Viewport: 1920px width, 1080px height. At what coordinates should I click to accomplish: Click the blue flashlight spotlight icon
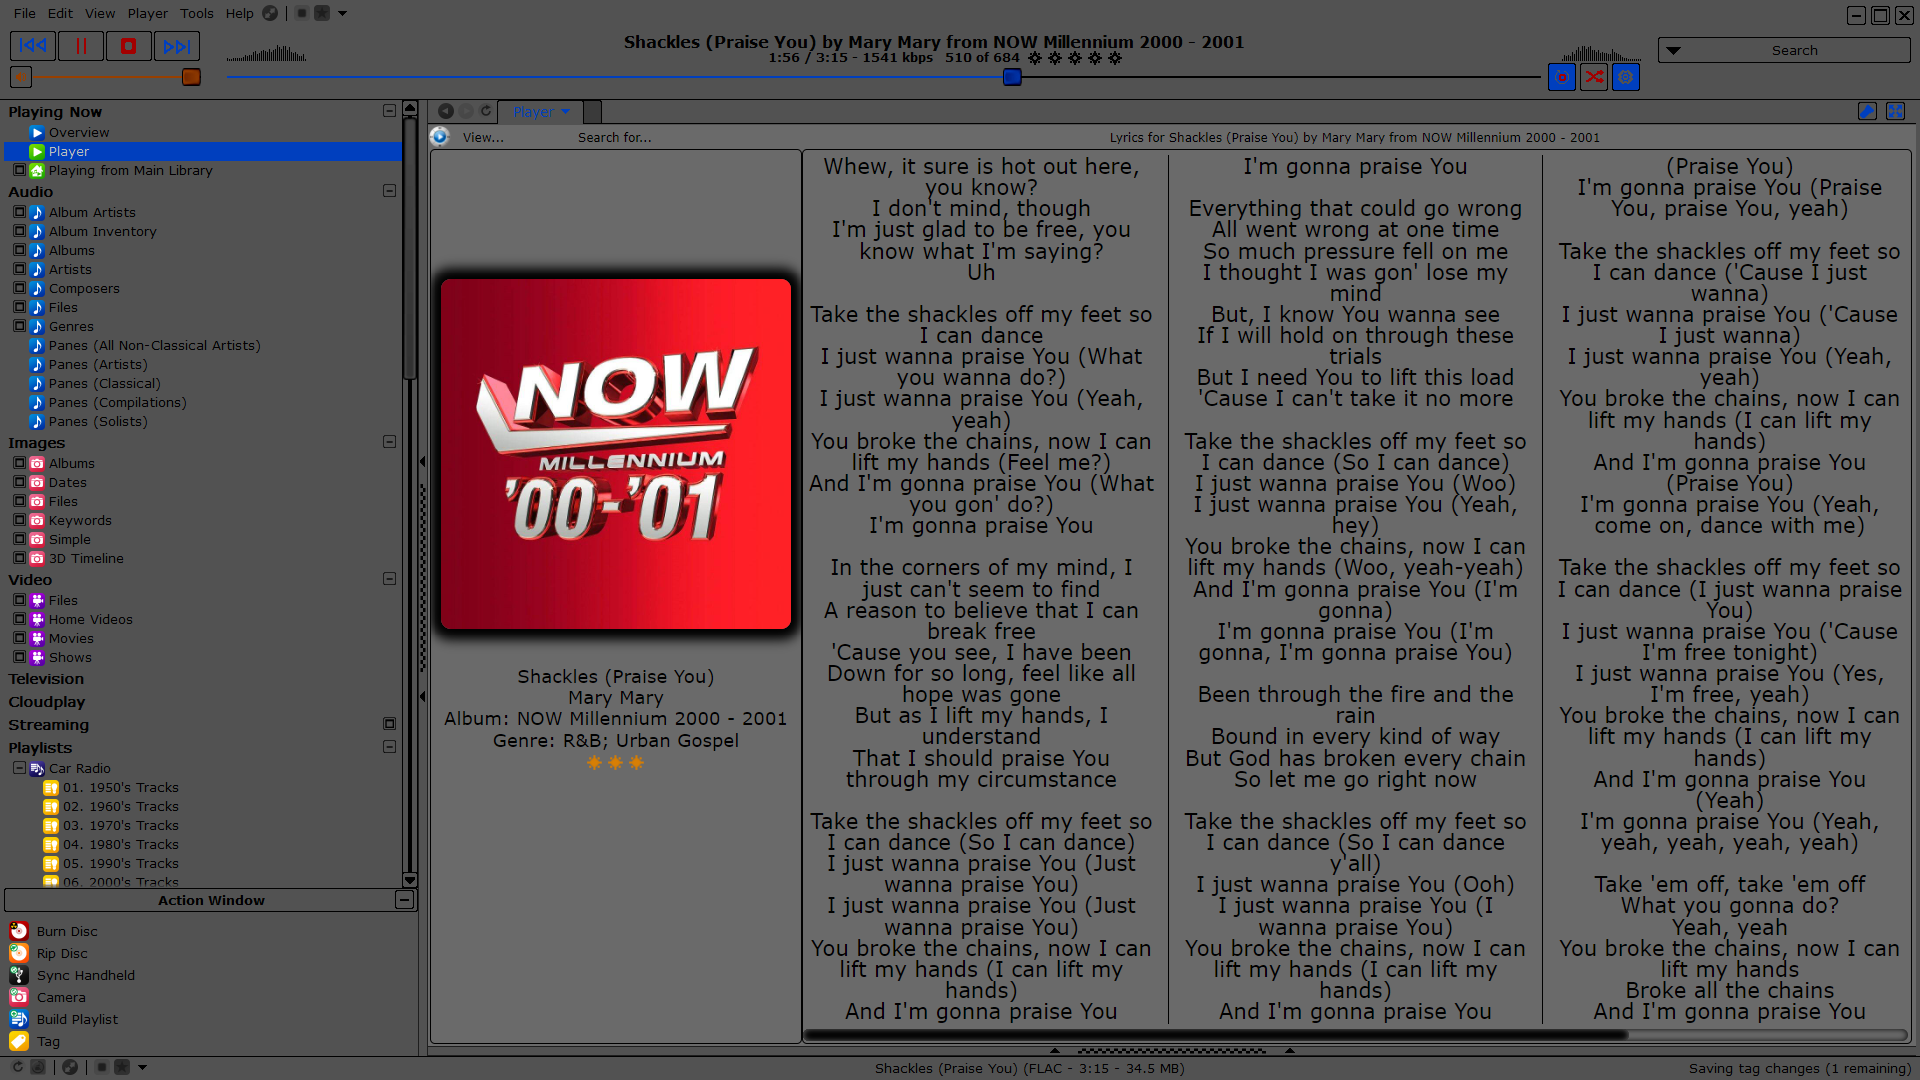tap(1867, 111)
